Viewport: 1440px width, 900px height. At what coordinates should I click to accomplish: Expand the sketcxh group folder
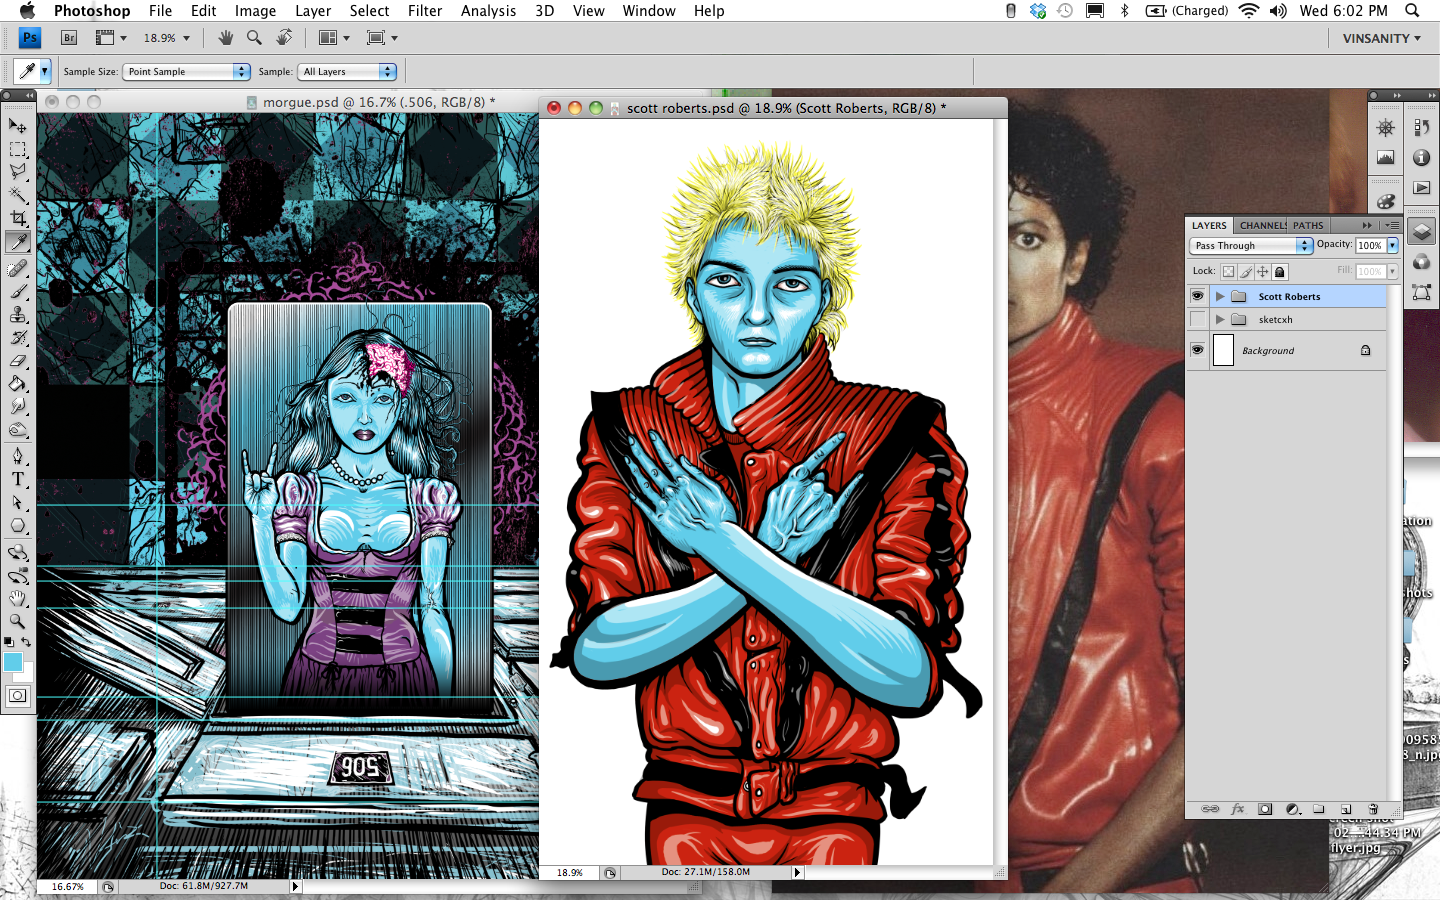1220,319
